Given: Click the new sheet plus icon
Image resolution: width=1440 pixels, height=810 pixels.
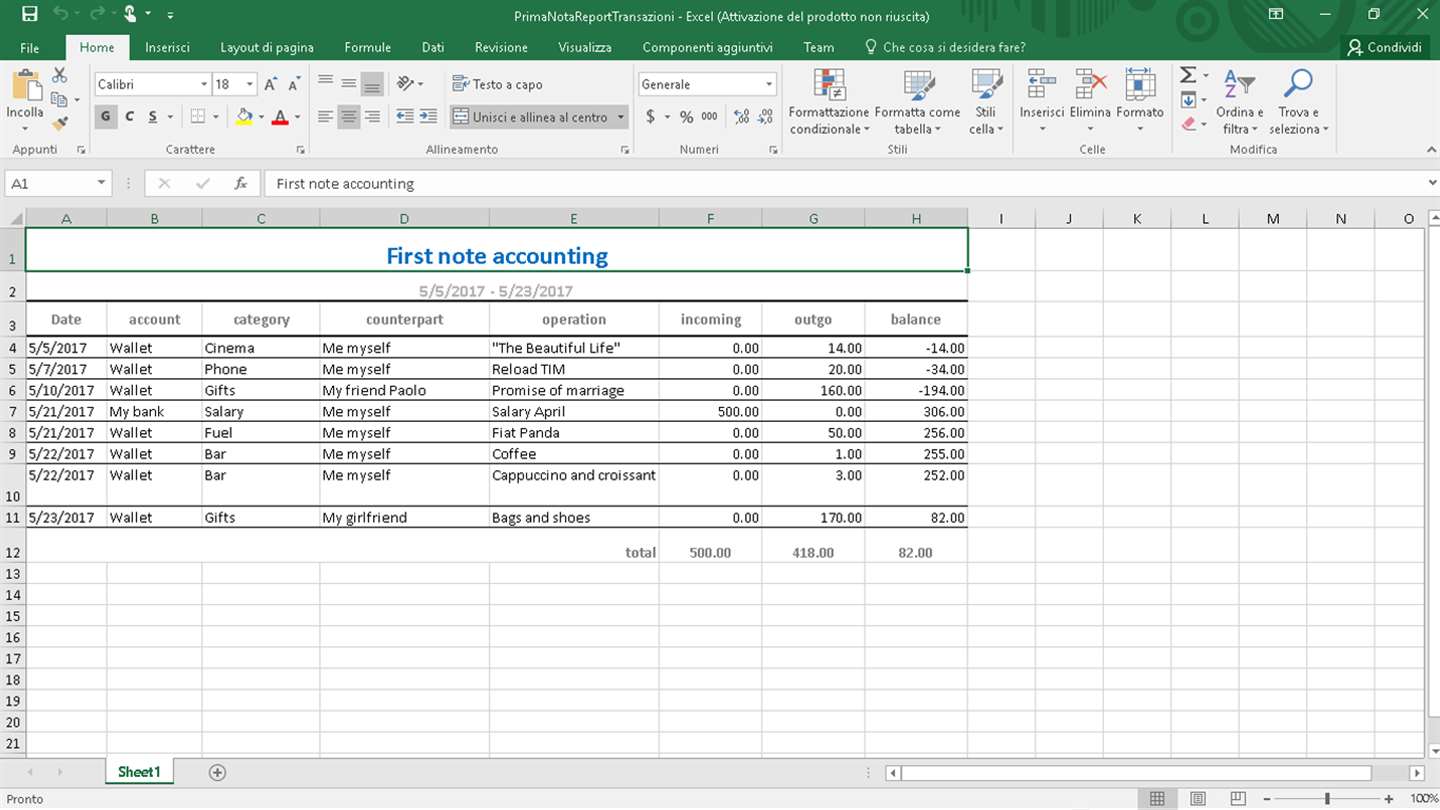Looking at the screenshot, I should [x=217, y=772].
